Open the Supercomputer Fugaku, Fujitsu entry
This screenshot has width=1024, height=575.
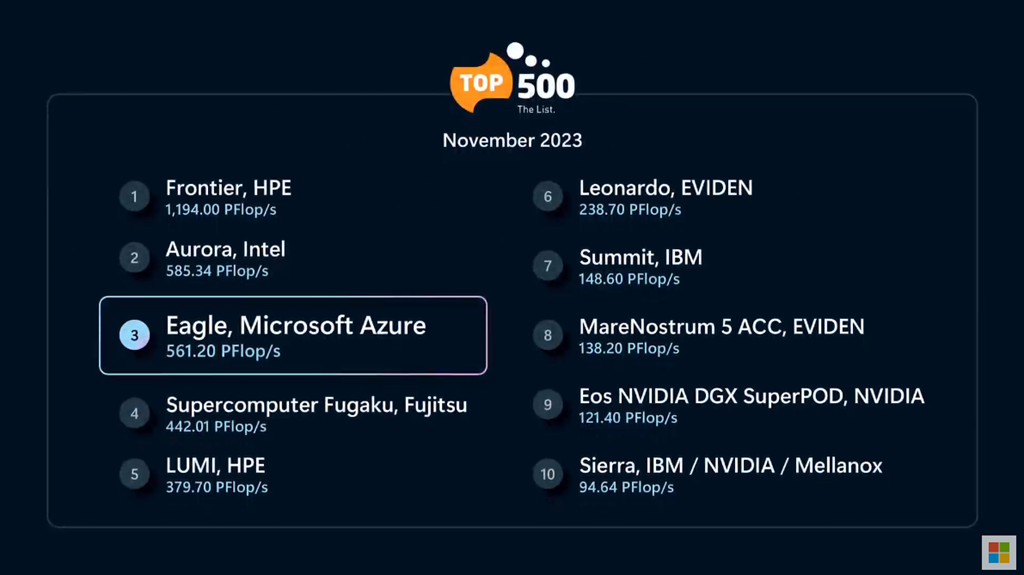pyautogui.click(x=316, y=405)
